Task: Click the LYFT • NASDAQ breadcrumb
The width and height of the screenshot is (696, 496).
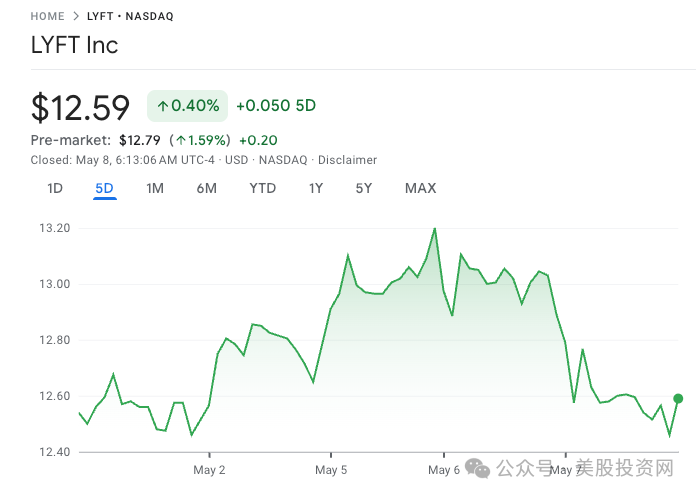Action: point(129,16)
